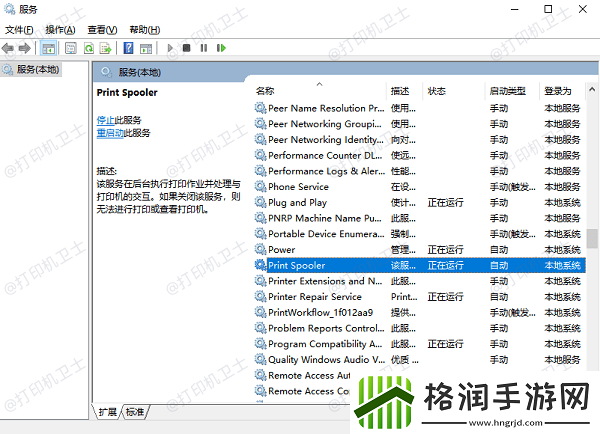Viewport: 600px width, 434px height.
Task: Click the gear icon of Printer Repair Service
Action: (x=260, y=296)
